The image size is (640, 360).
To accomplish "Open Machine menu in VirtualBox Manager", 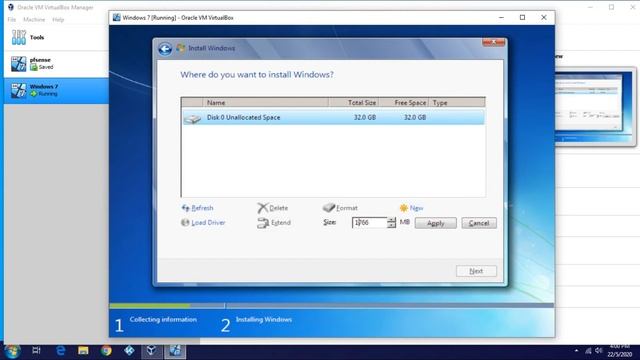I will (x=34, y=20).
